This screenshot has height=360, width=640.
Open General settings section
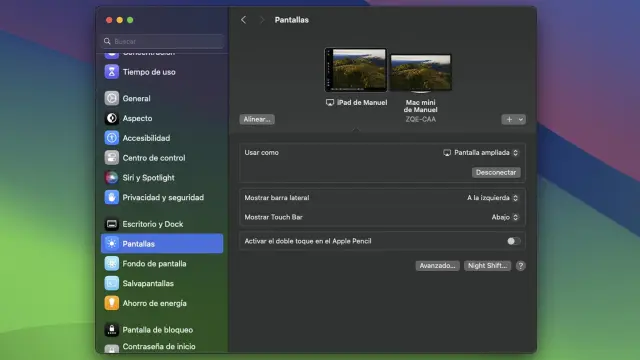[x=162, y=98]
